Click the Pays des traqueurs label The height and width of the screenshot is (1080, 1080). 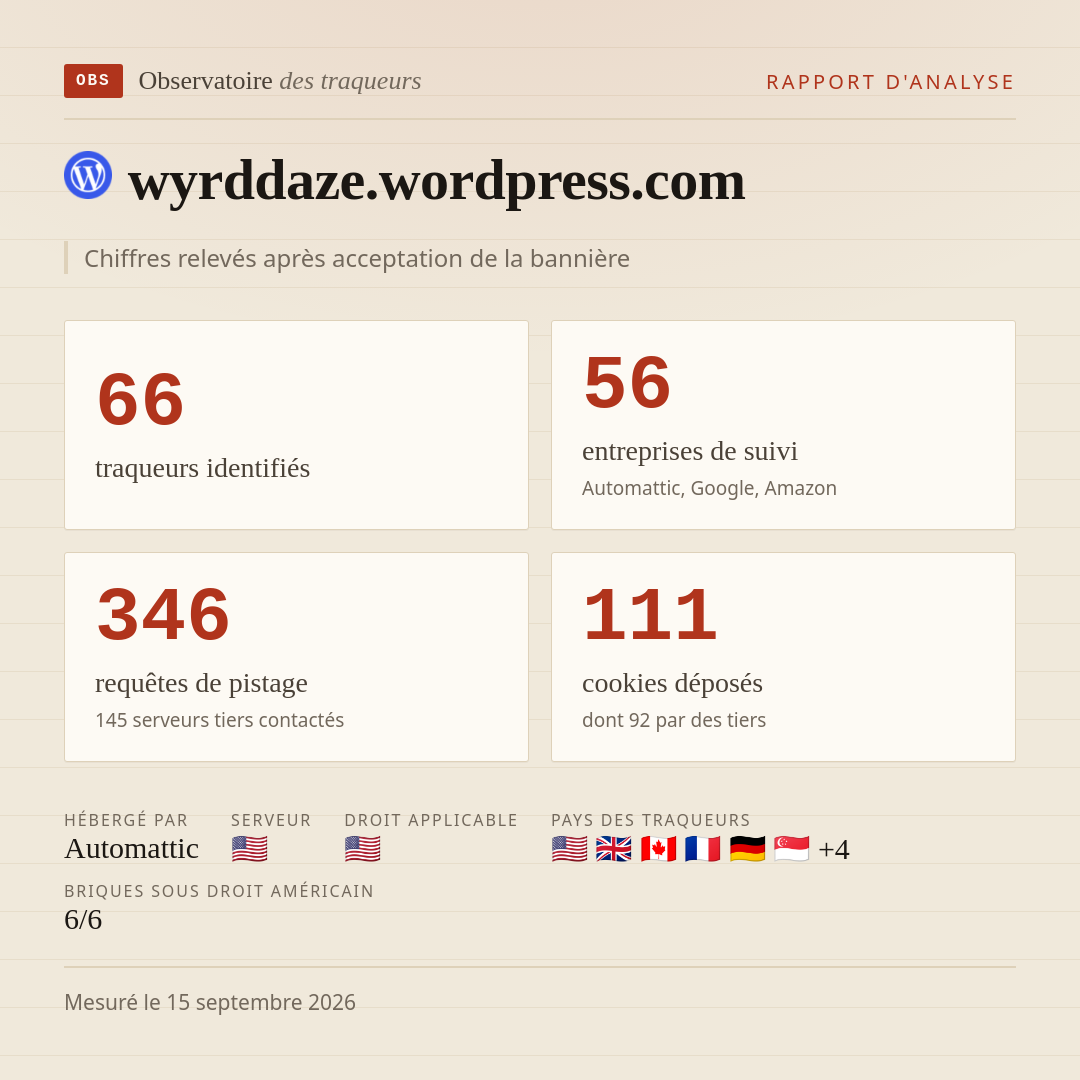point(651,820)
